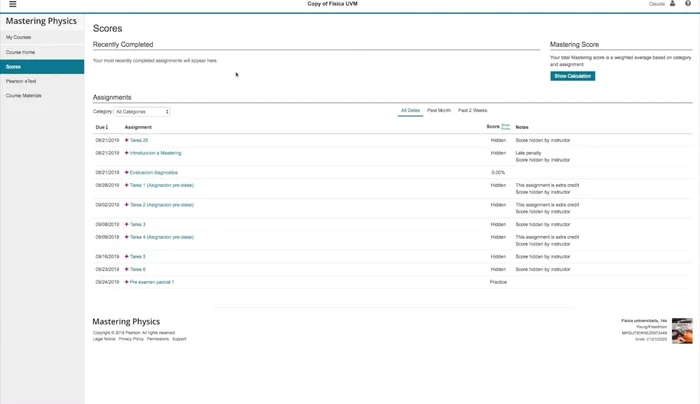Viewport: 700px width, 404px height.
Task: Expand Pre examen parcial 1 plus icon
Action: [x=126, y=282]
